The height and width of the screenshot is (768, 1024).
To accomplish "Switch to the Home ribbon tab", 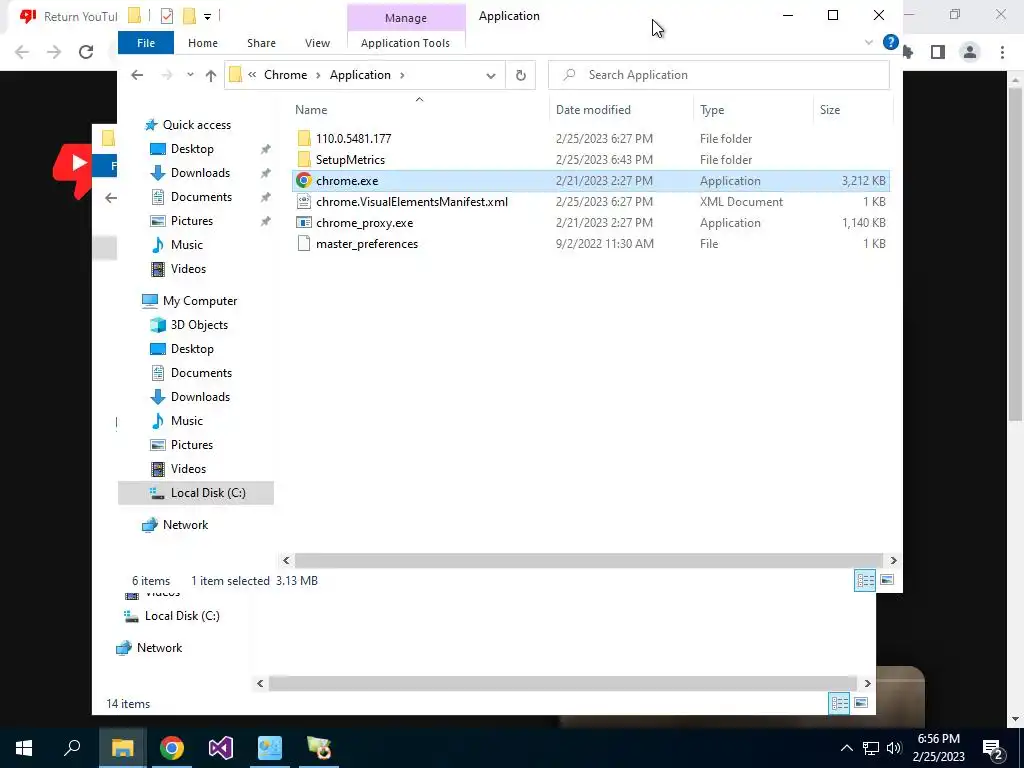I will (202, 43).
